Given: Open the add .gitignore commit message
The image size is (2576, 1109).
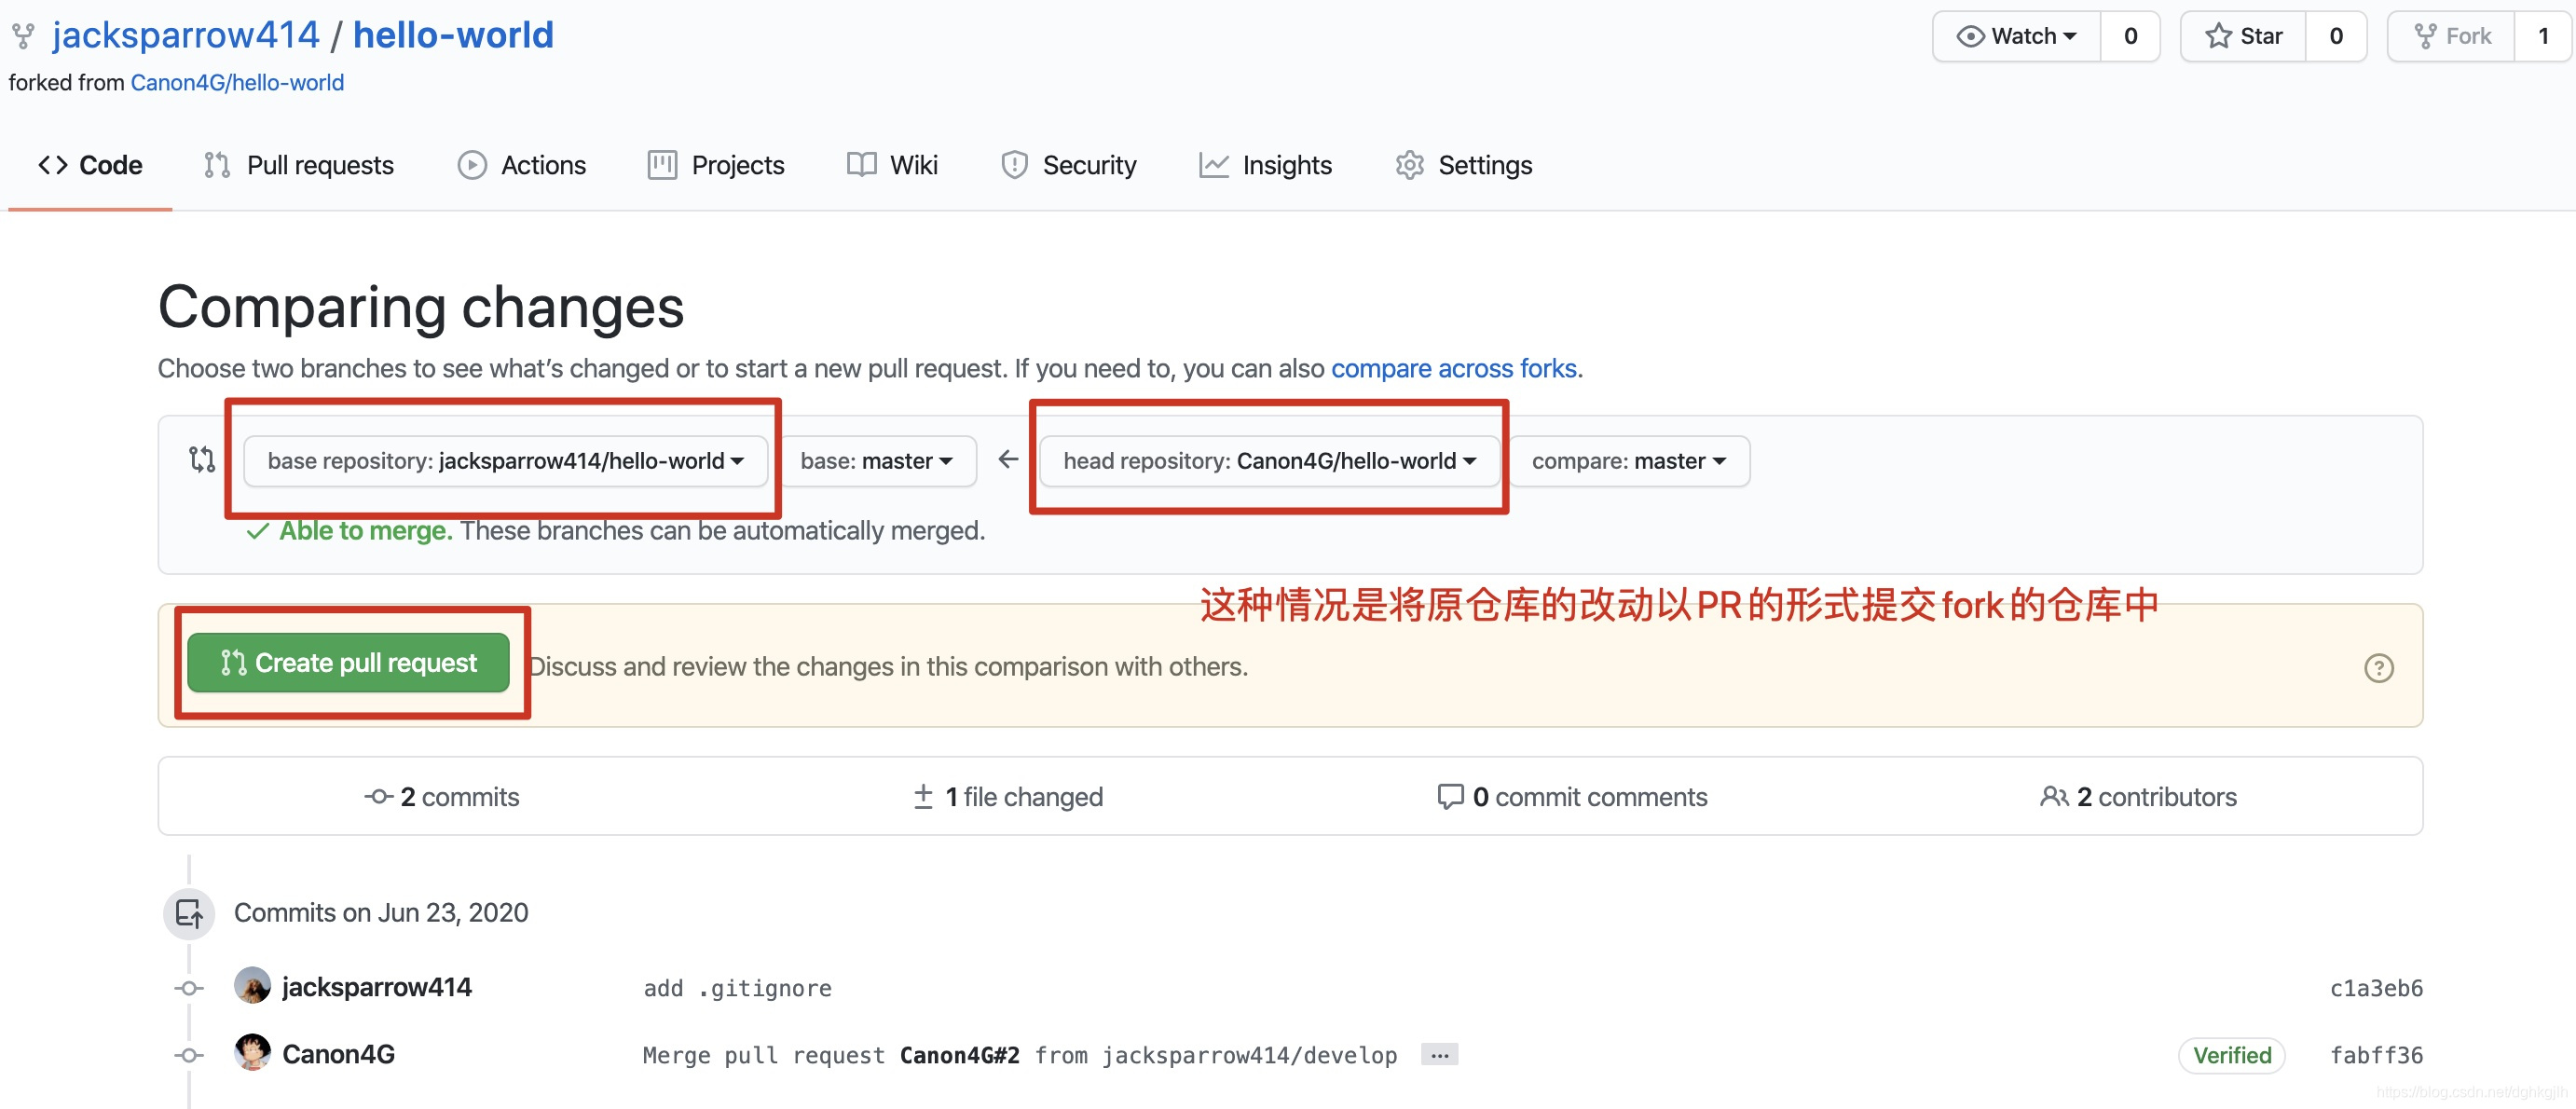Looking at the screenshot, I should pos(737,989).
